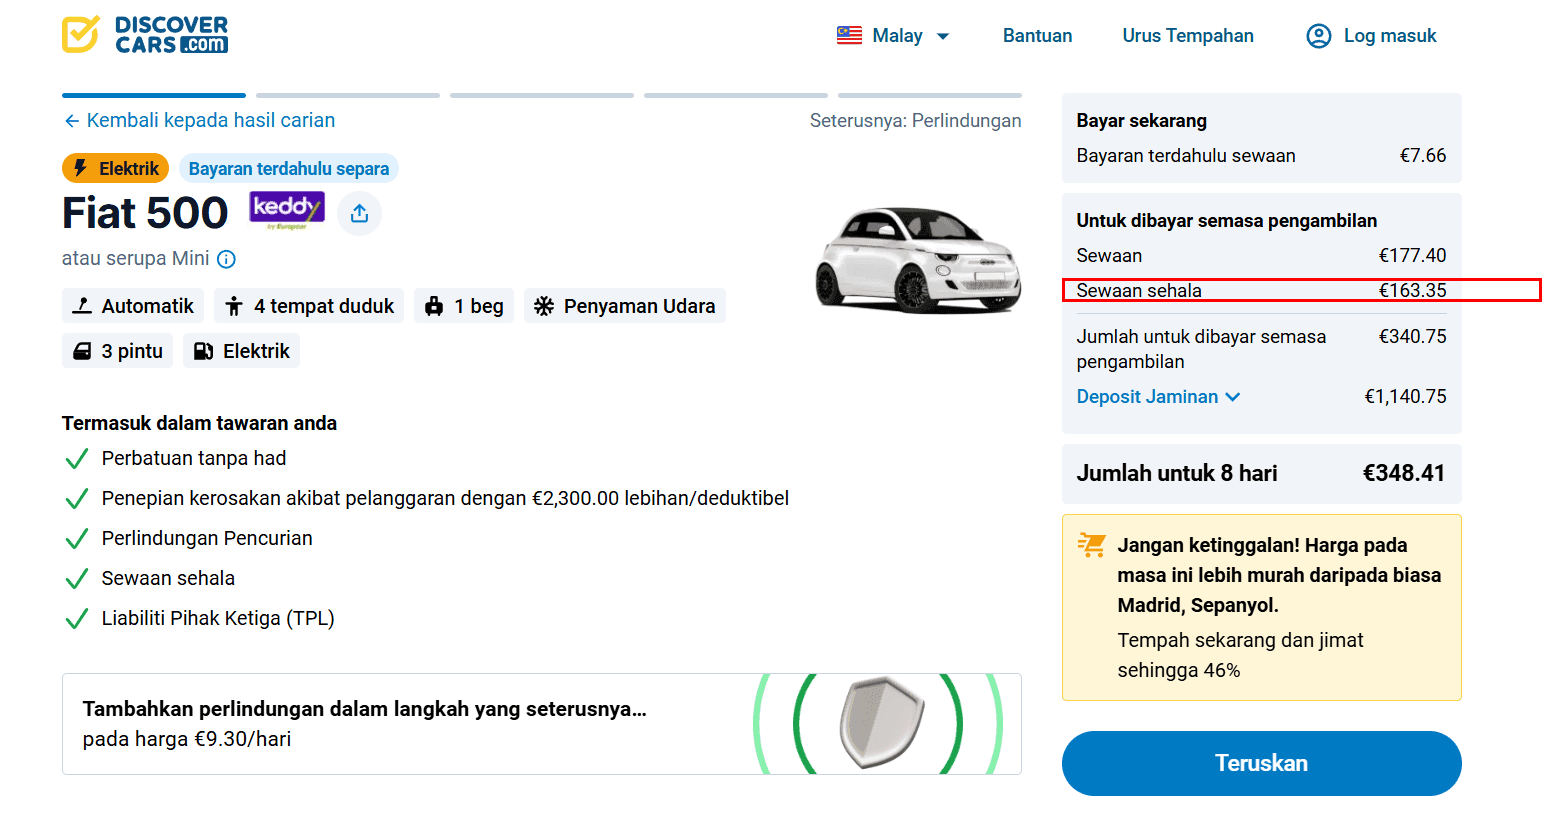Click 4 tempat duduk feature tag

309,306
